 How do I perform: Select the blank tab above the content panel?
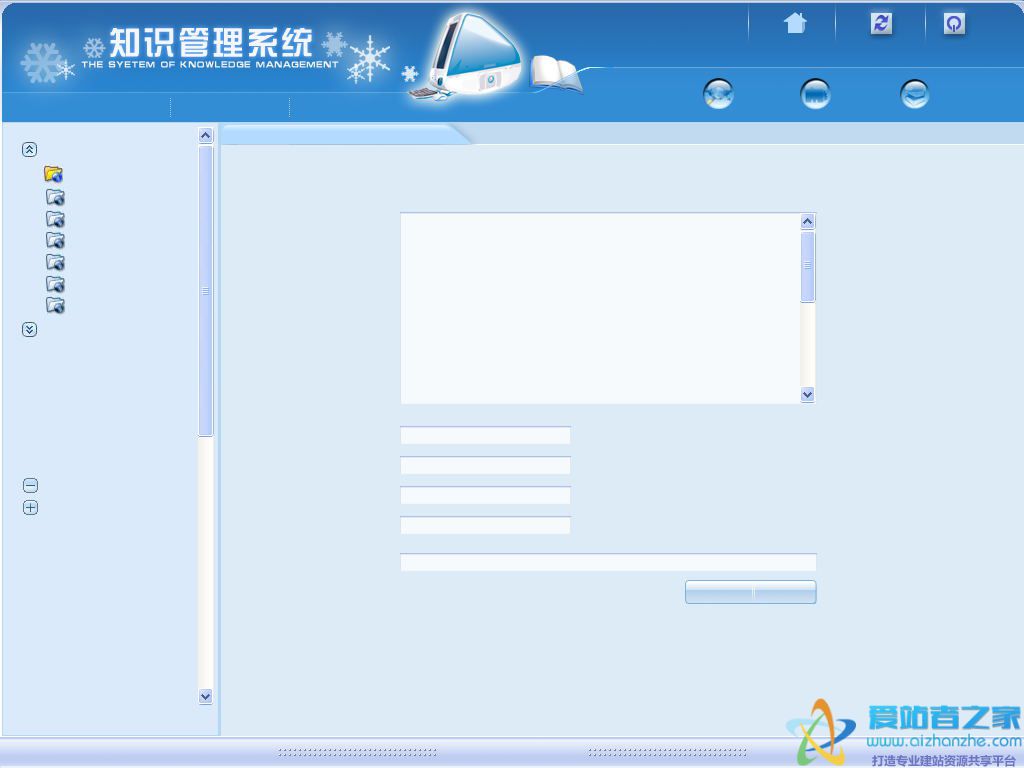pyautogui.click(x=340, y=134)
